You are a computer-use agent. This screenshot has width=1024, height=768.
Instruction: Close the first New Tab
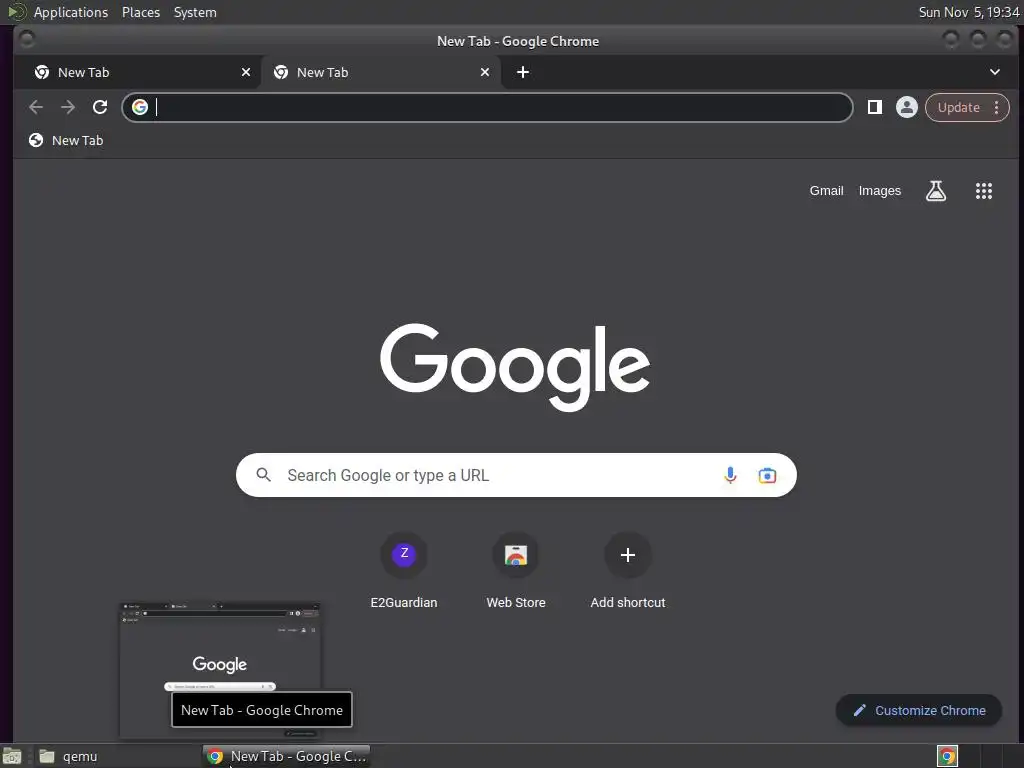pos(246,72)
